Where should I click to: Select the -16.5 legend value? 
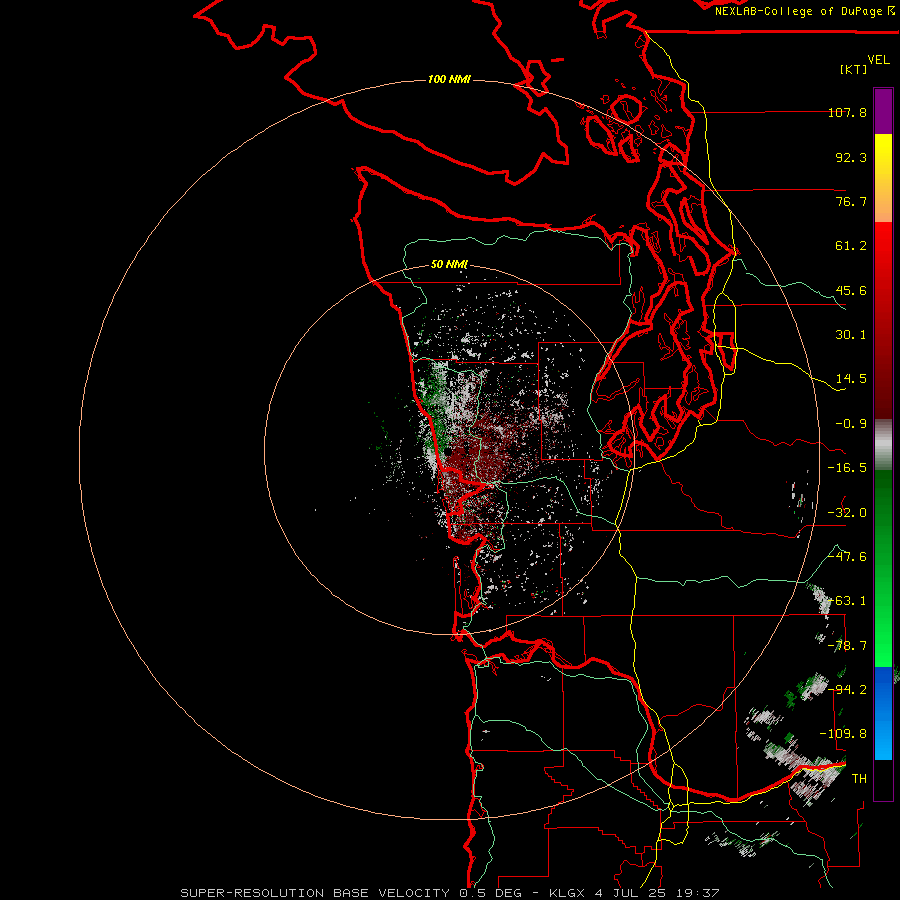click(x=847, y=468)
